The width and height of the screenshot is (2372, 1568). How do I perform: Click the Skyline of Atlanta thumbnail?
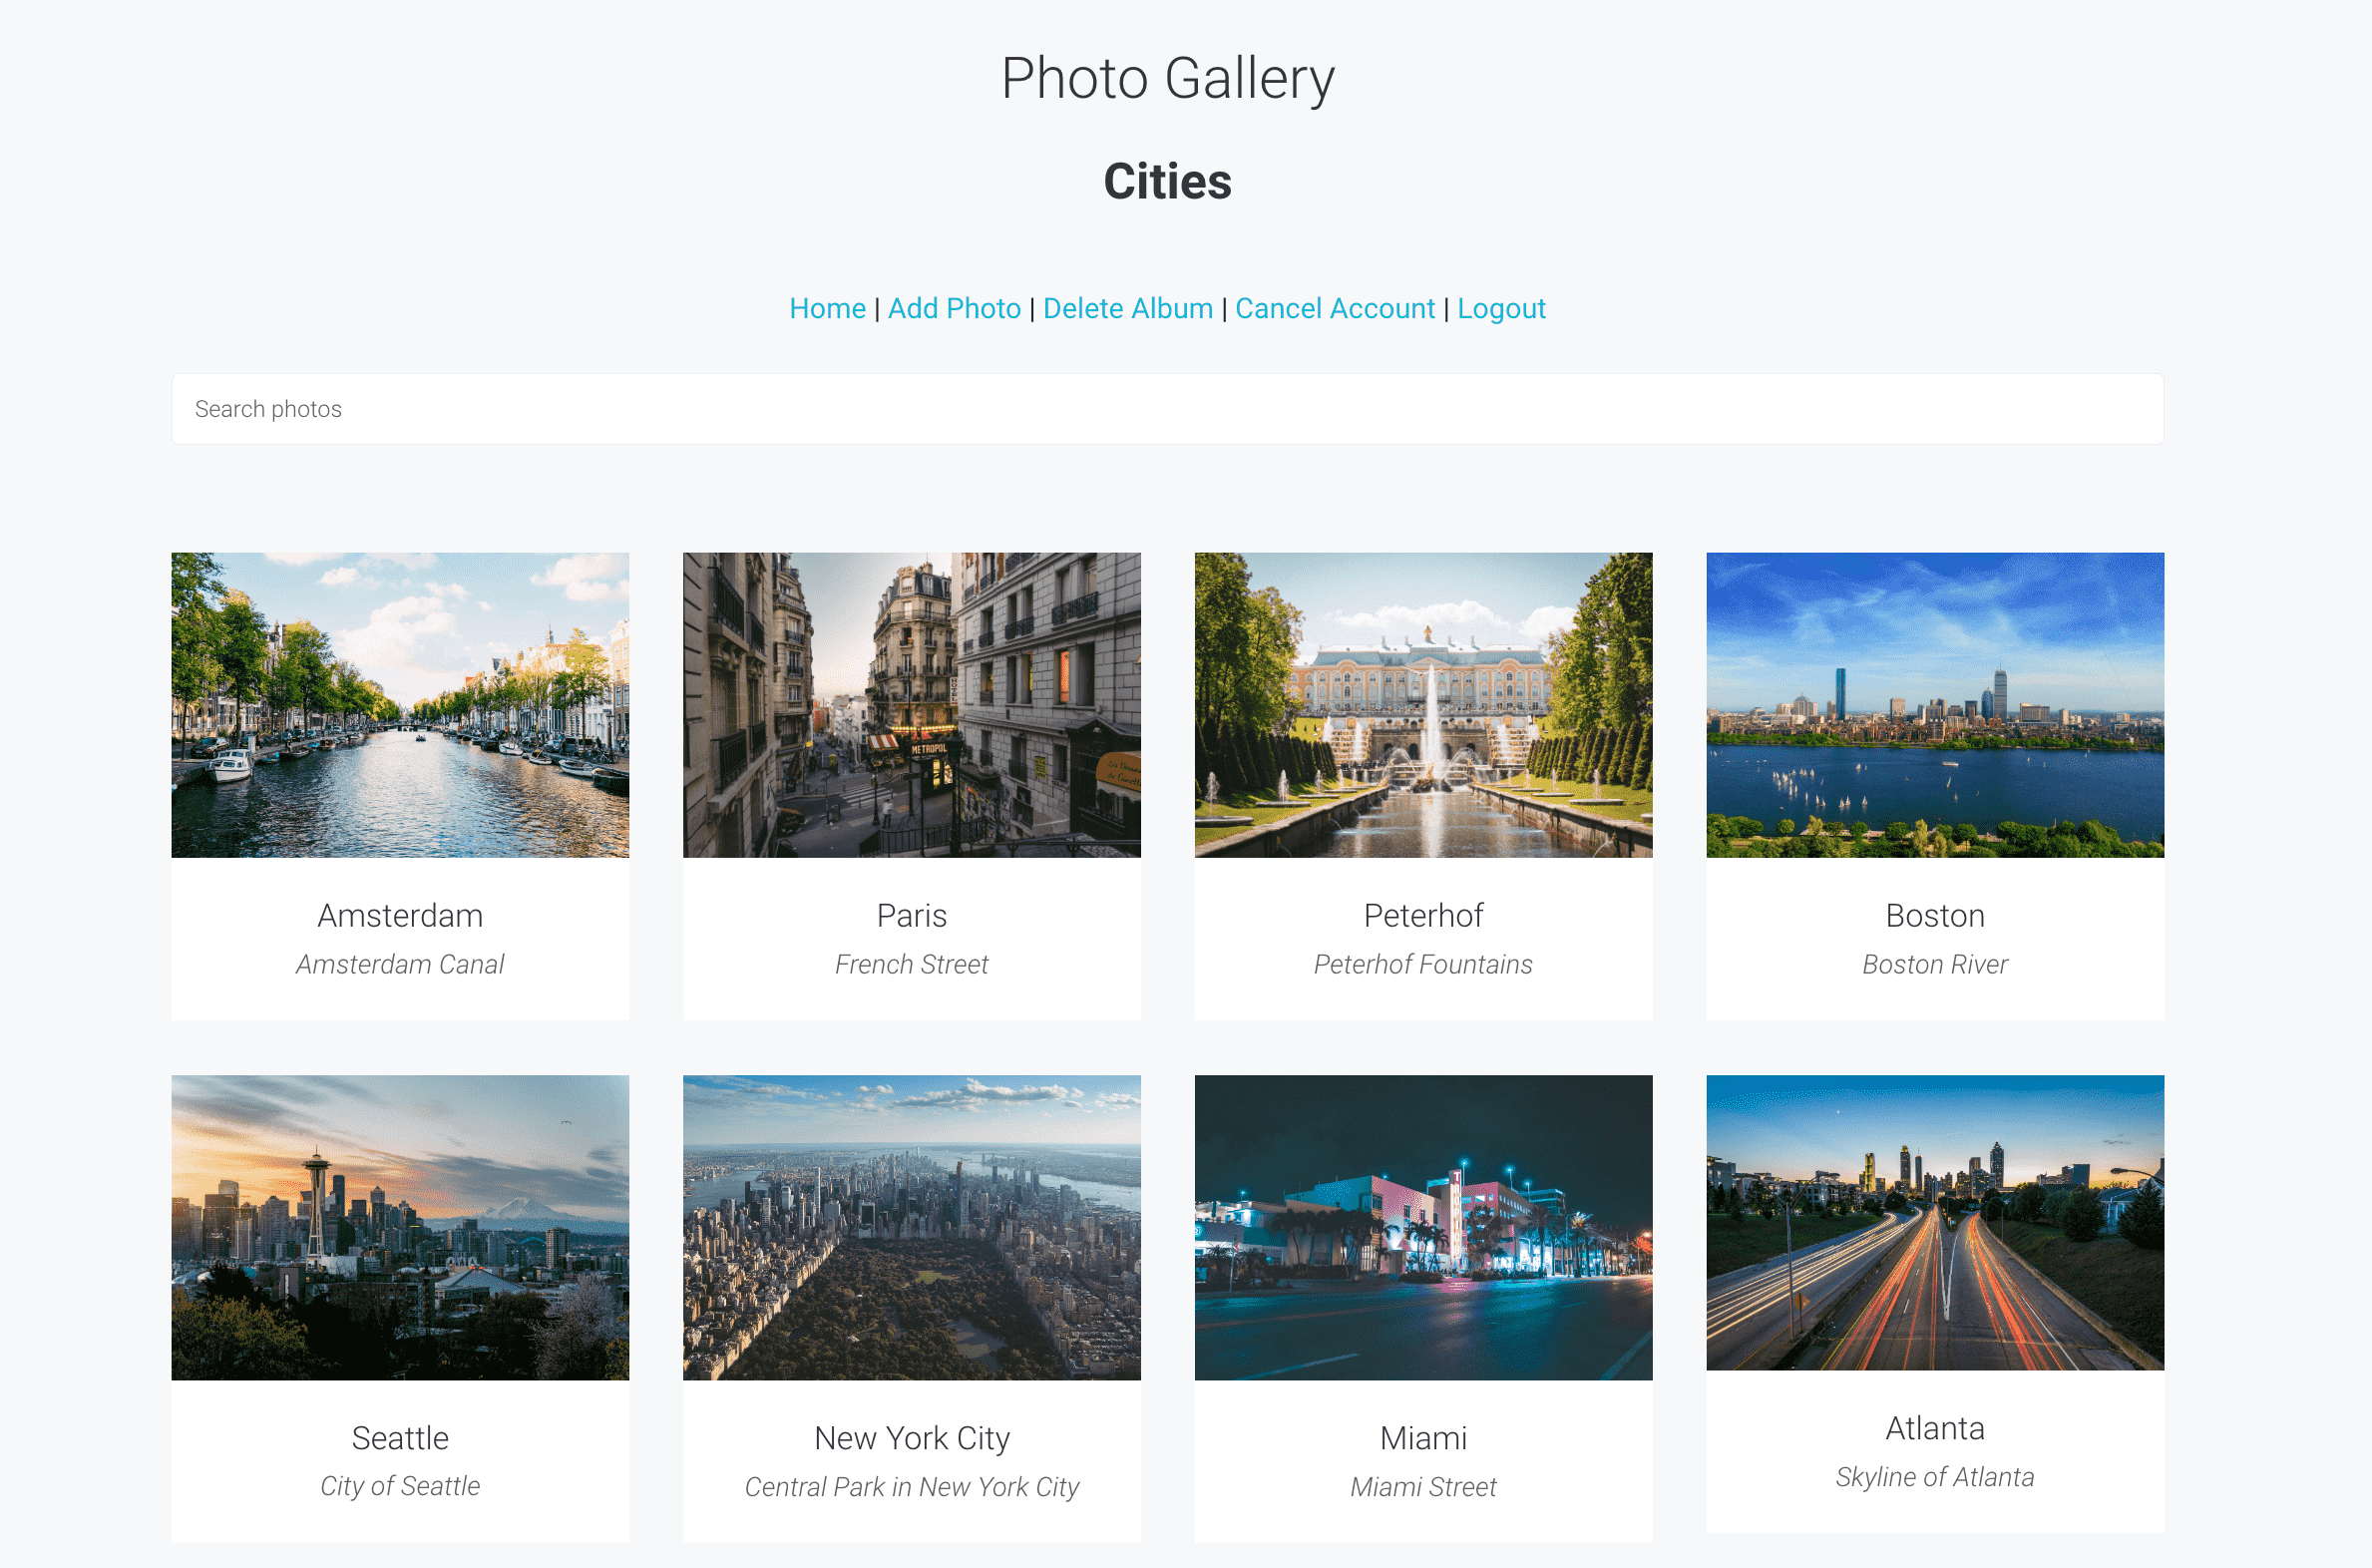1935,1228
